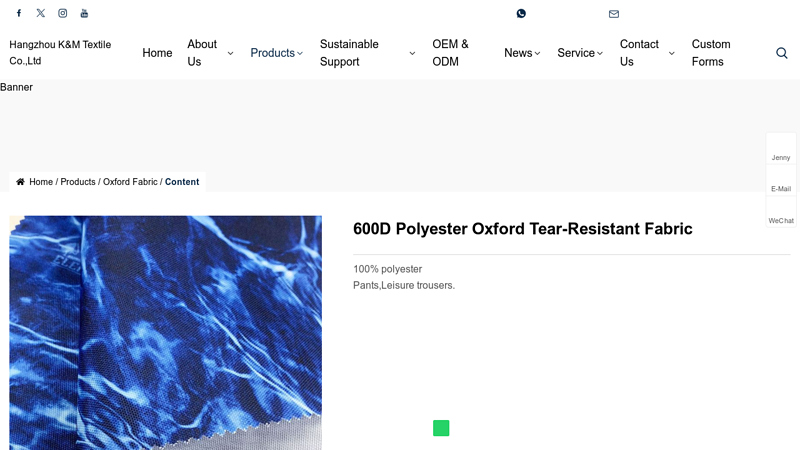Open search with the magnifier icon
Image resolution: width=800 pixels, height=450 pixels.
[x=782, y=53]
